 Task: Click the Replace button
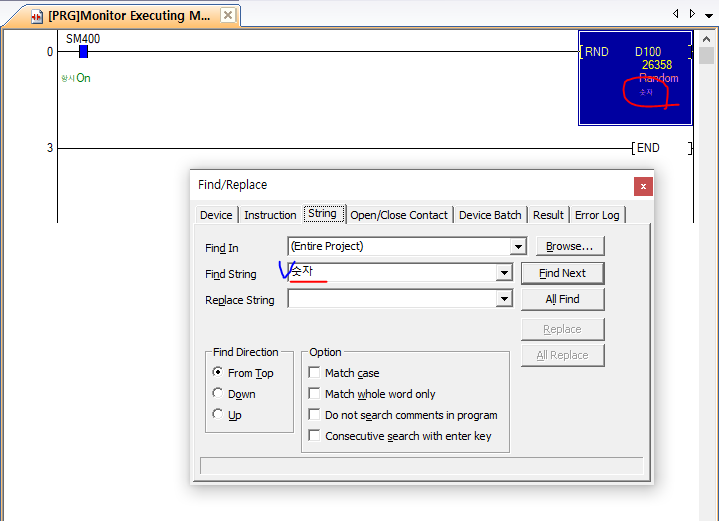tap(562, 329)
